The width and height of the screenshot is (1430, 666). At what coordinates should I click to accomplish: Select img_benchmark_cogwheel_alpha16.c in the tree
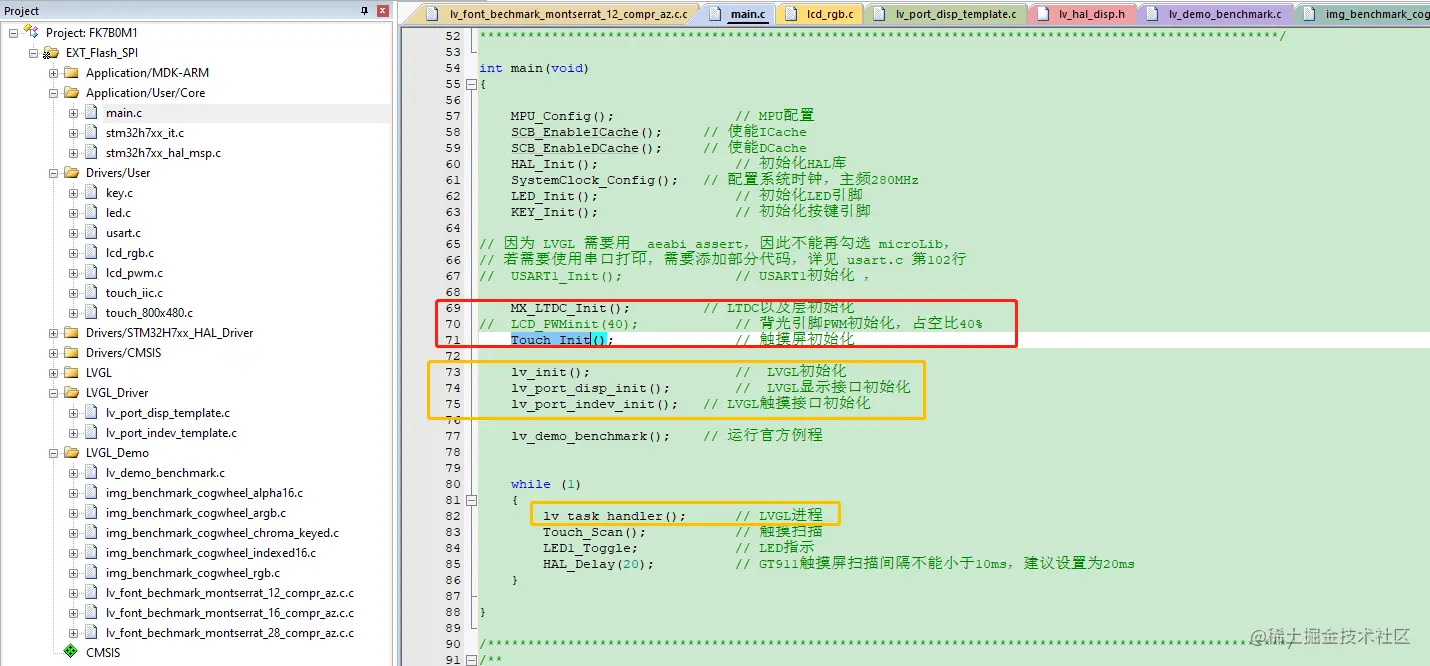[x=204, y=492]
